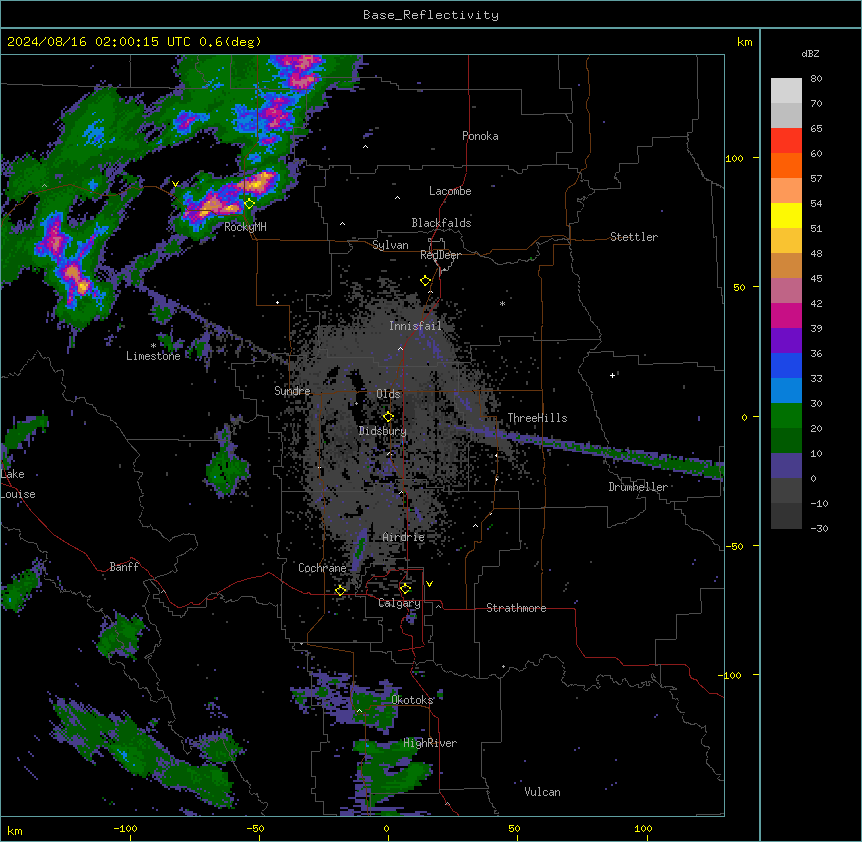
Task: Click the dBZ legend heading
Action: [x=810, y=54]
